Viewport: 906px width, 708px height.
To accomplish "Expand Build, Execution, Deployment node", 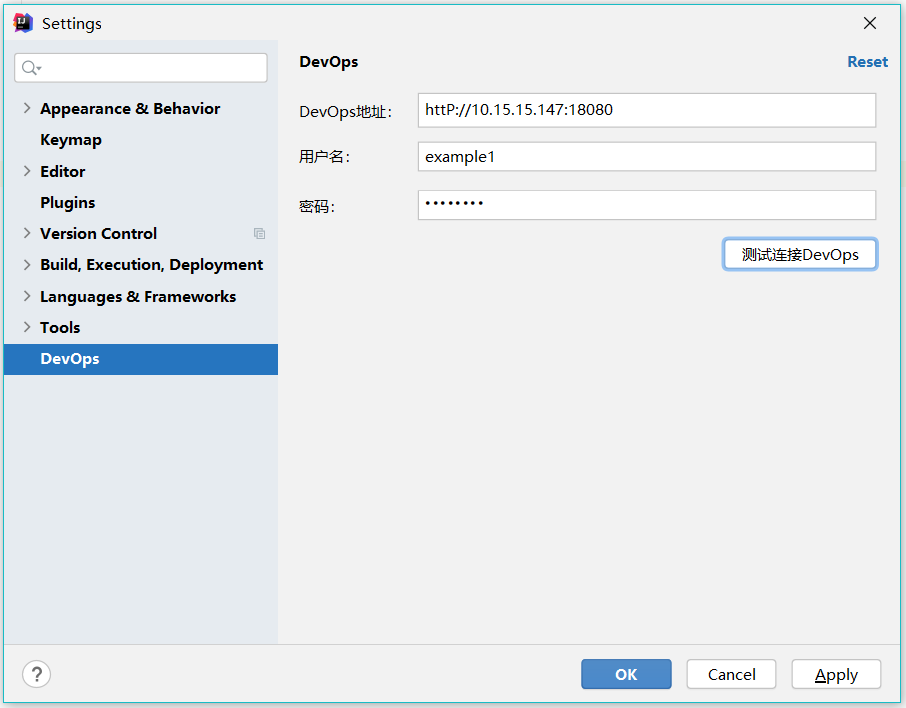I will click(27, 265).
